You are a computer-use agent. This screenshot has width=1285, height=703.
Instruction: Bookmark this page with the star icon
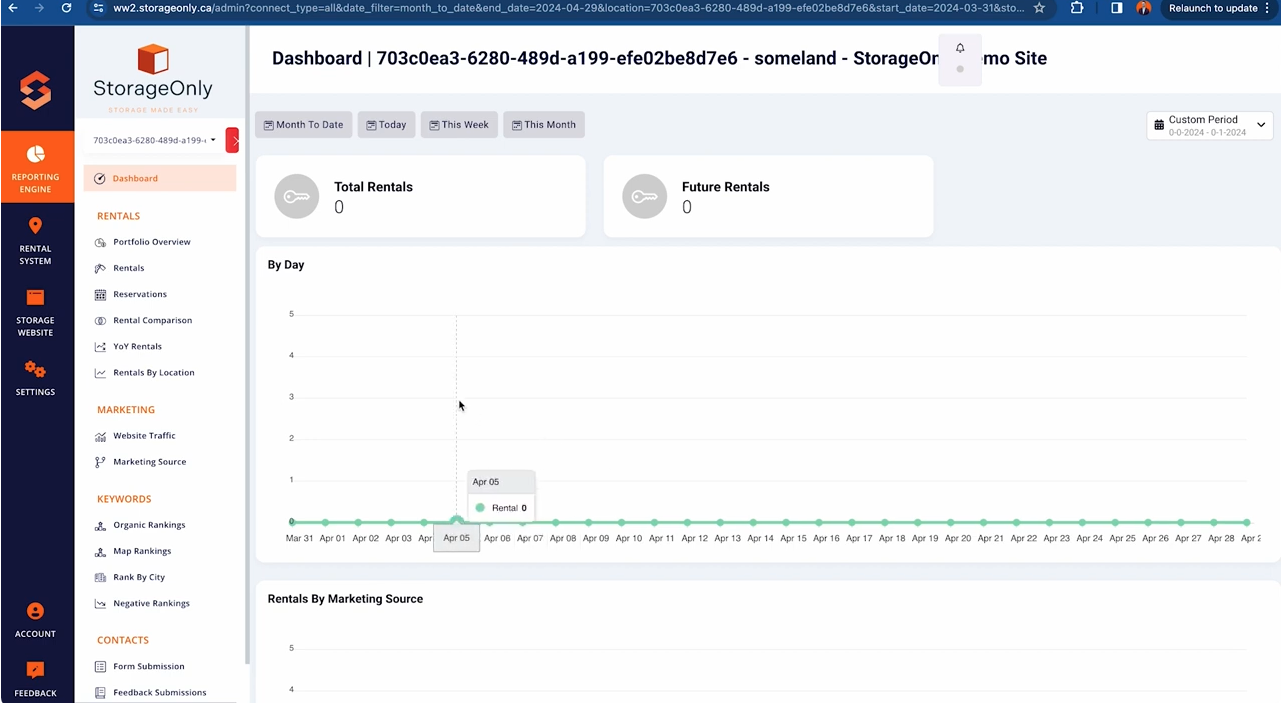coord(1039,8)
